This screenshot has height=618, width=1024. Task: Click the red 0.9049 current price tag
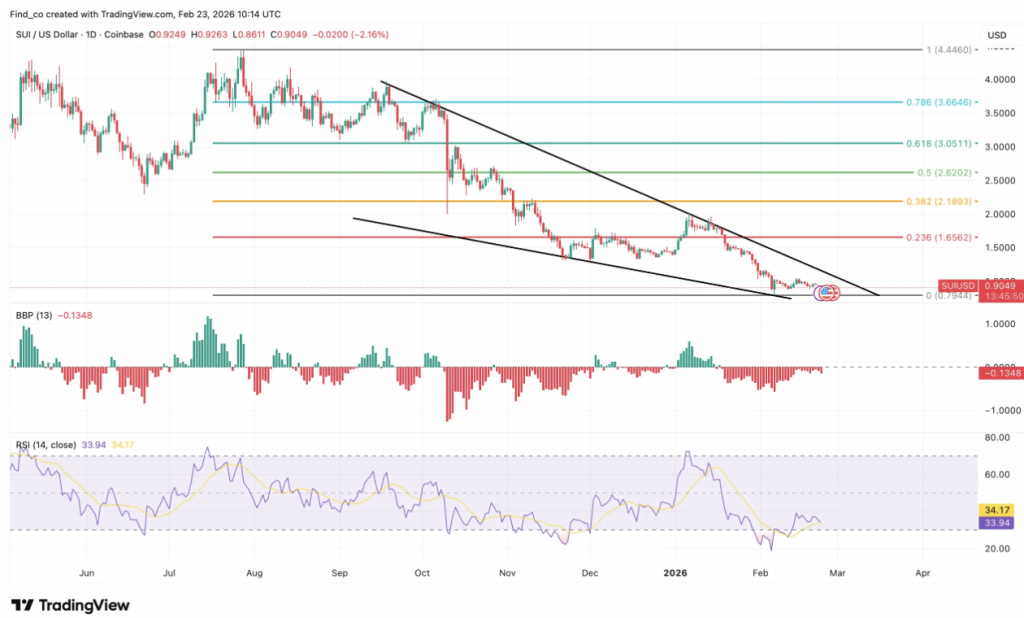[x=1000, y=286]
